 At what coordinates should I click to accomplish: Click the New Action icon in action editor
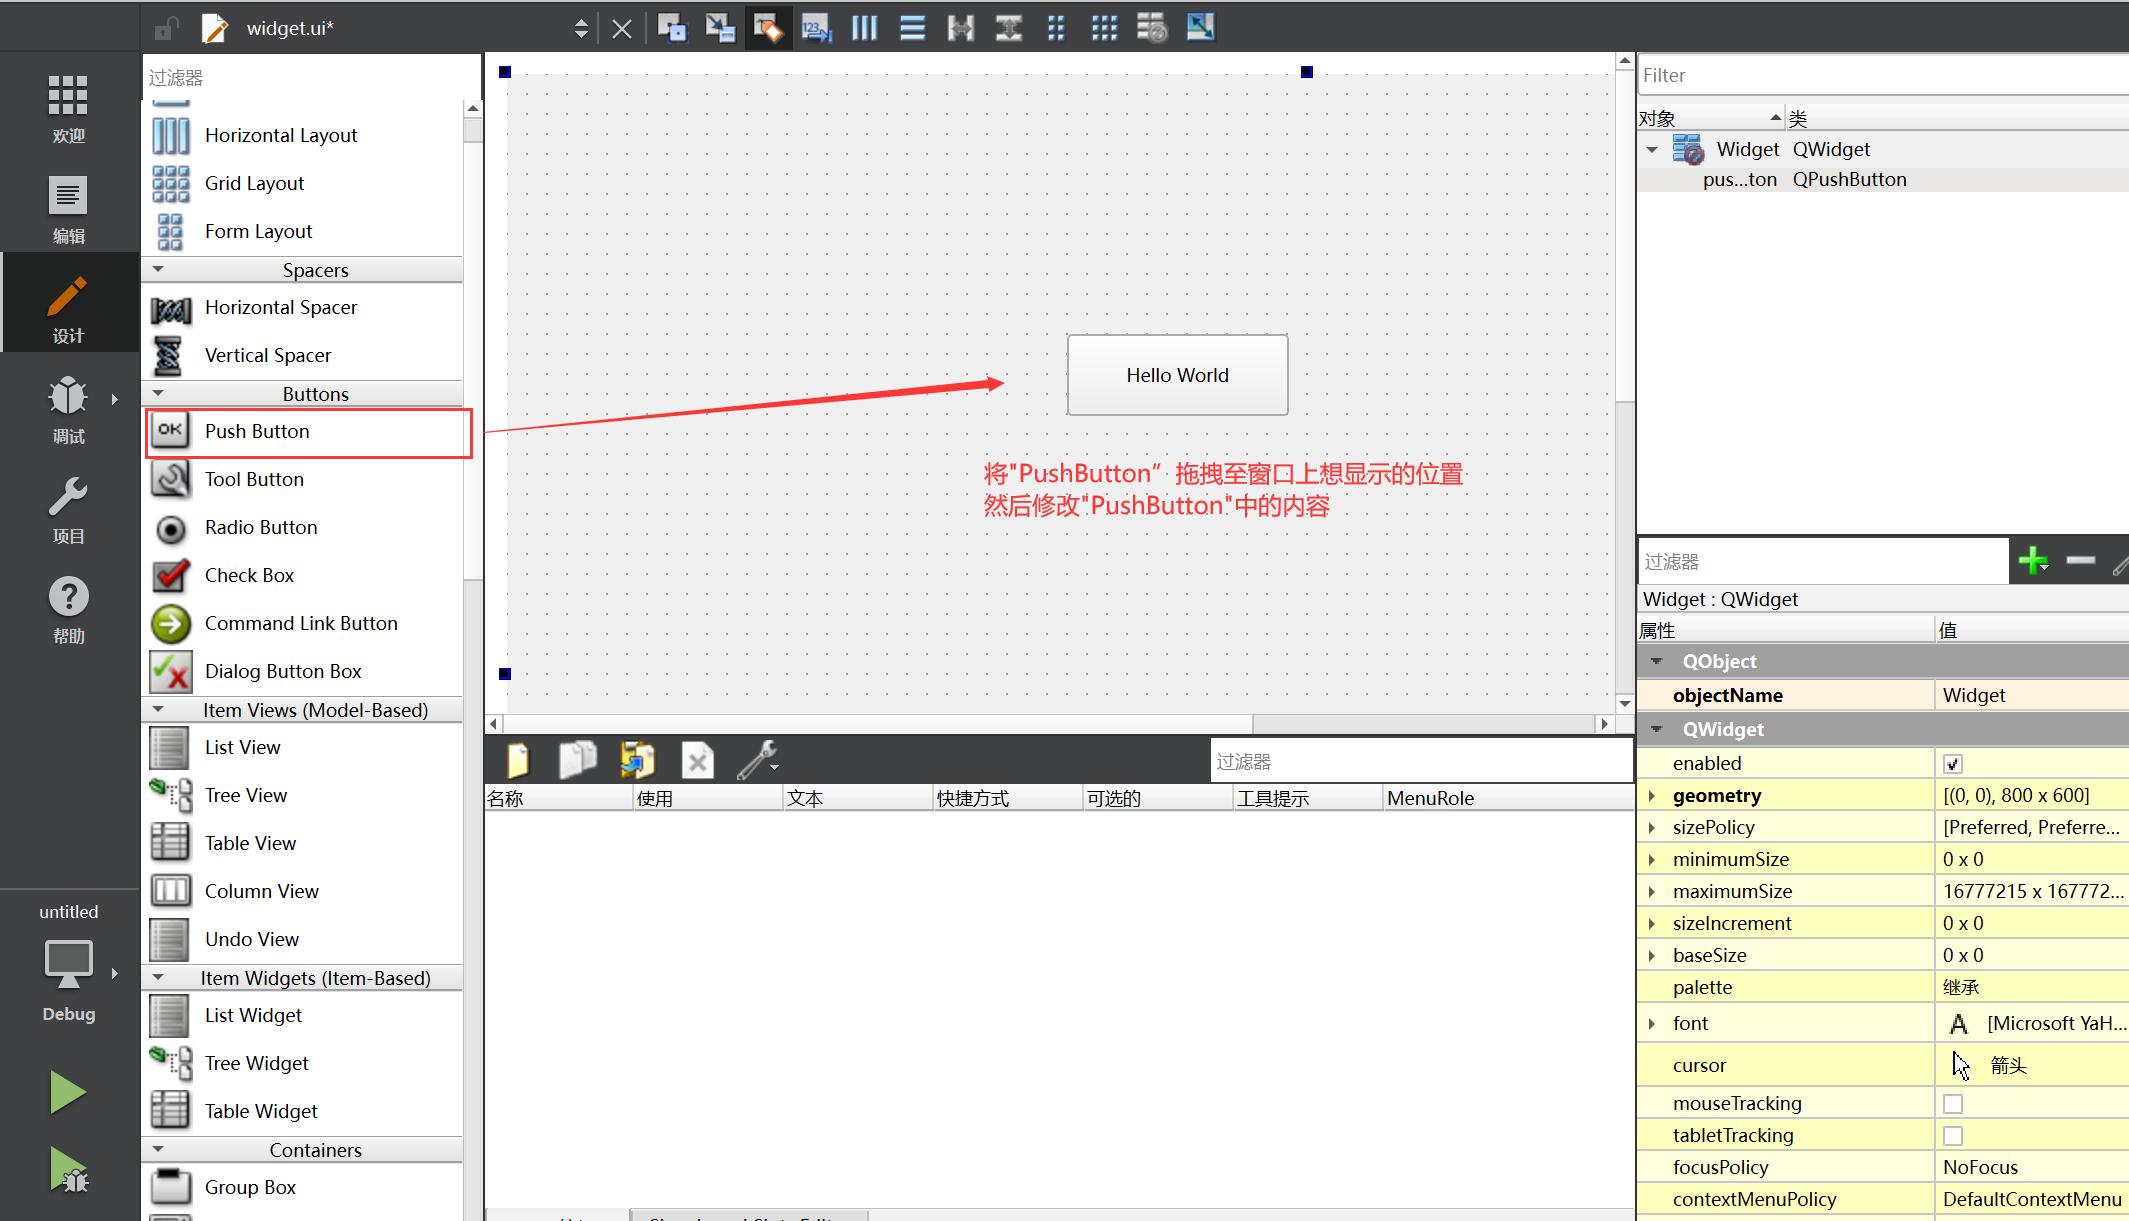tap(518, 761)
